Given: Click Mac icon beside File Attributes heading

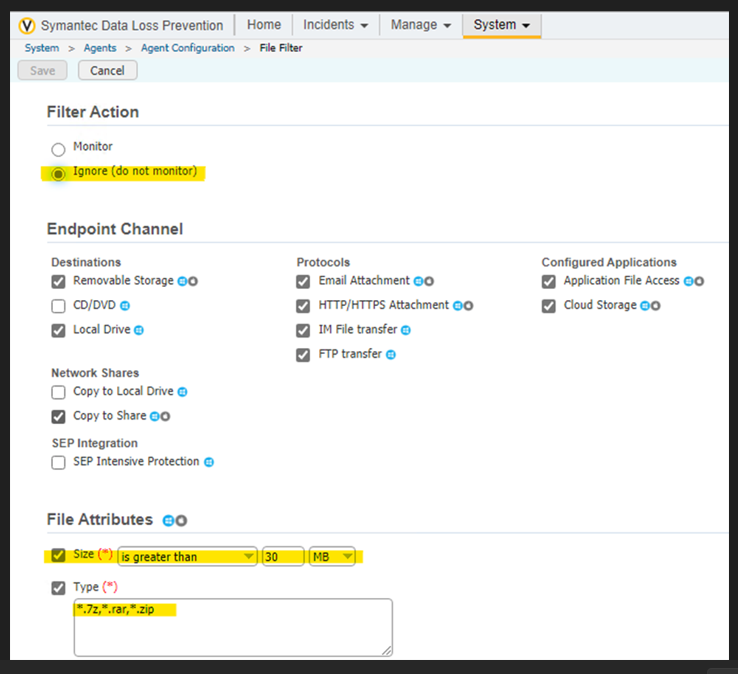Looking at the screenshot, I should click(x=181, y=521).
